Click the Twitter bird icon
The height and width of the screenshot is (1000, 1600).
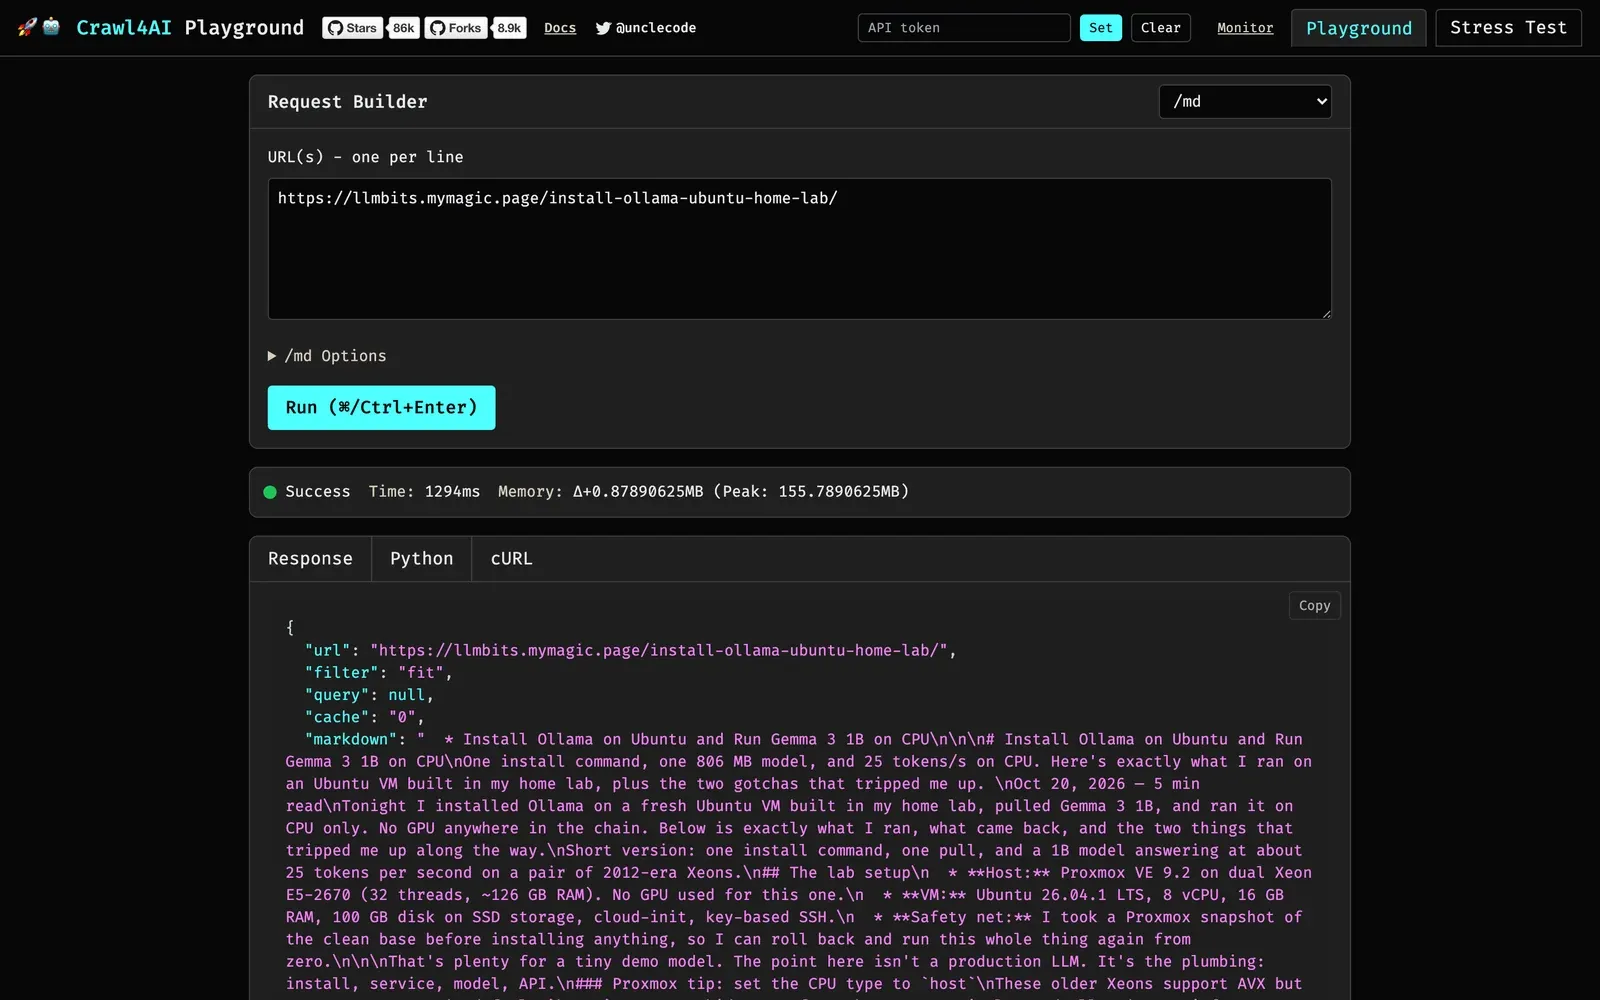tap(603, 28)
